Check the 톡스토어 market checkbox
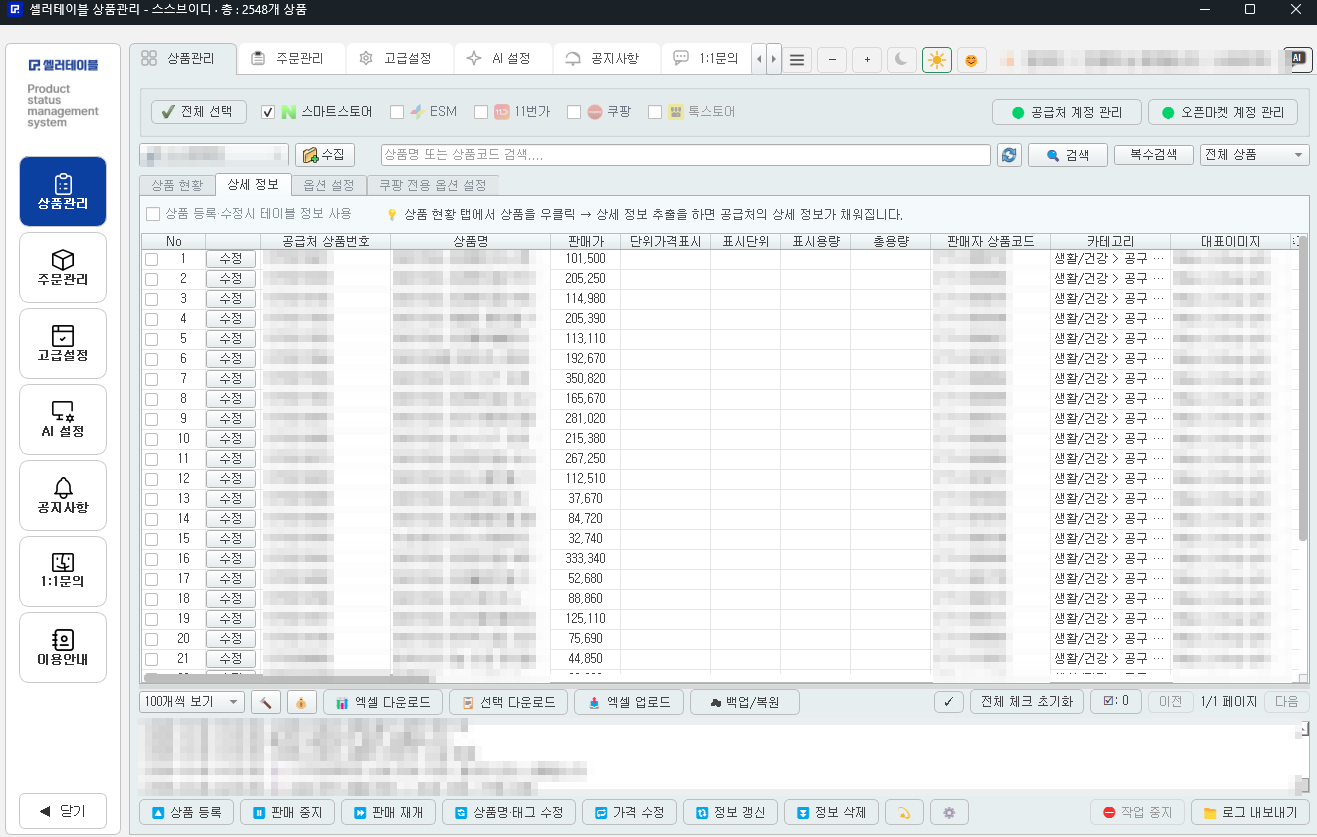The width and height of the screenshot is (1317, 837). pyautogui.click(x=655, y=112)
